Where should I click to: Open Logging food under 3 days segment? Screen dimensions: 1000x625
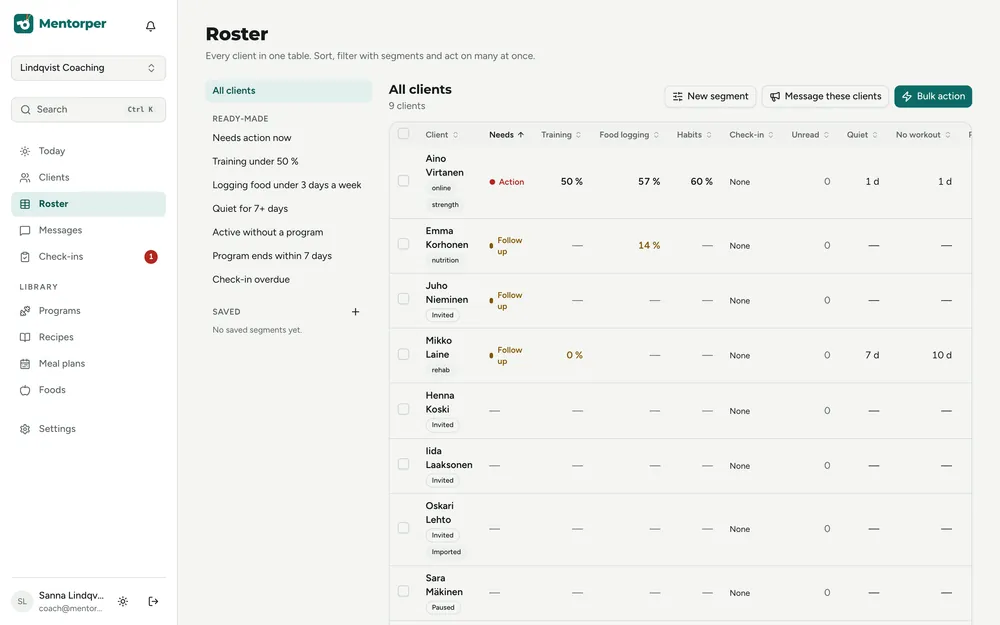tap(287, 185)
